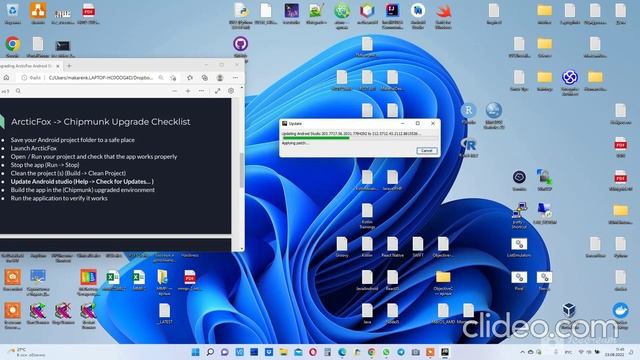This screenshot has height=360, width=640.
Task: Switch to Edge in the taskbar
Action: [x=342, y=352]
